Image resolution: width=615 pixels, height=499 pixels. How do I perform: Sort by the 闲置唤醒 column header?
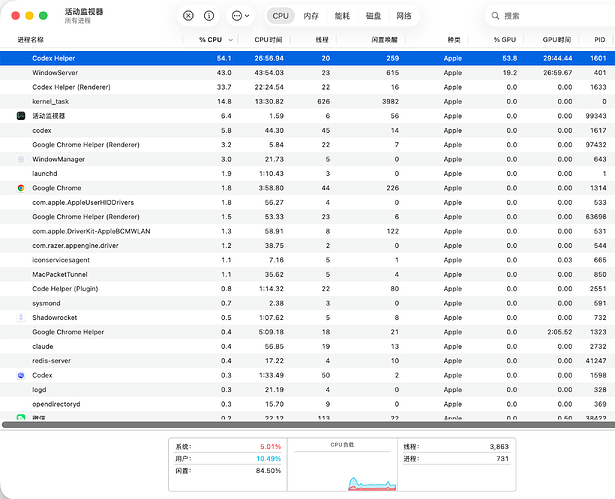click(x=384, y=40)
